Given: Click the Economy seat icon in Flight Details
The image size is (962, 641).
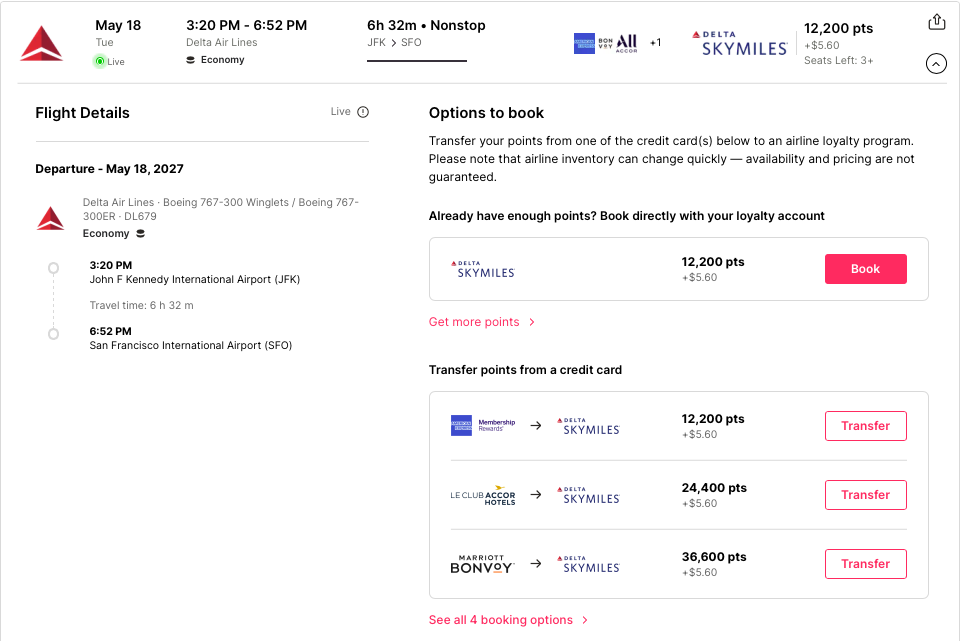Looking at the screenshot, I should [140, 233].
